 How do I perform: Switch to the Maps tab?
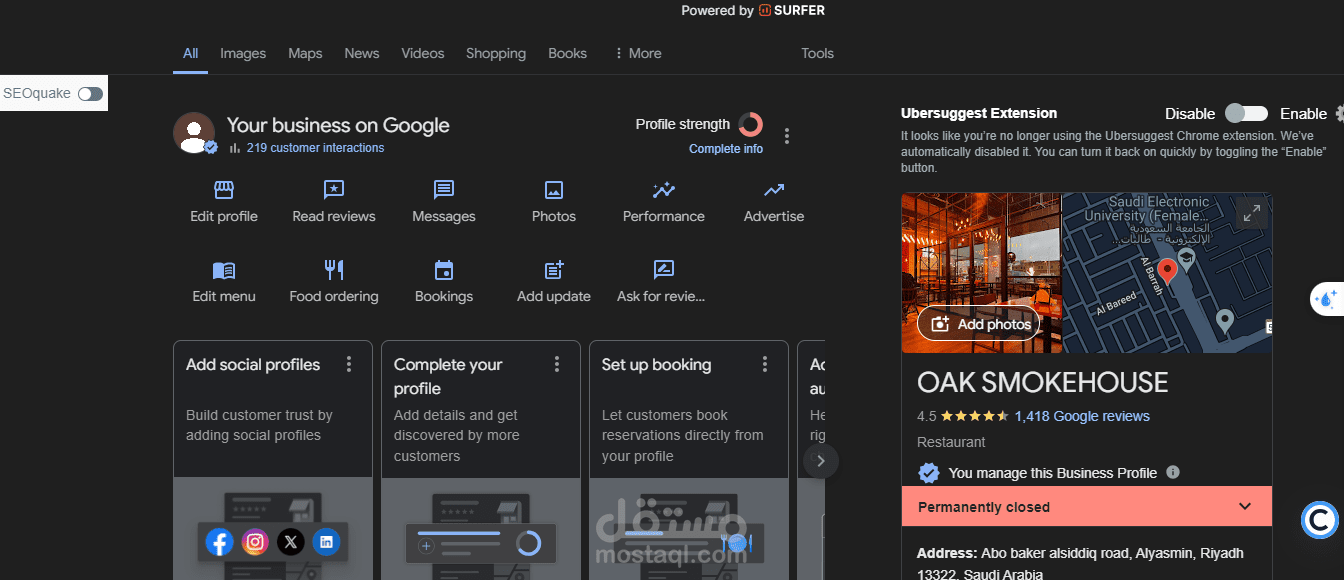[x=305, y=53]
